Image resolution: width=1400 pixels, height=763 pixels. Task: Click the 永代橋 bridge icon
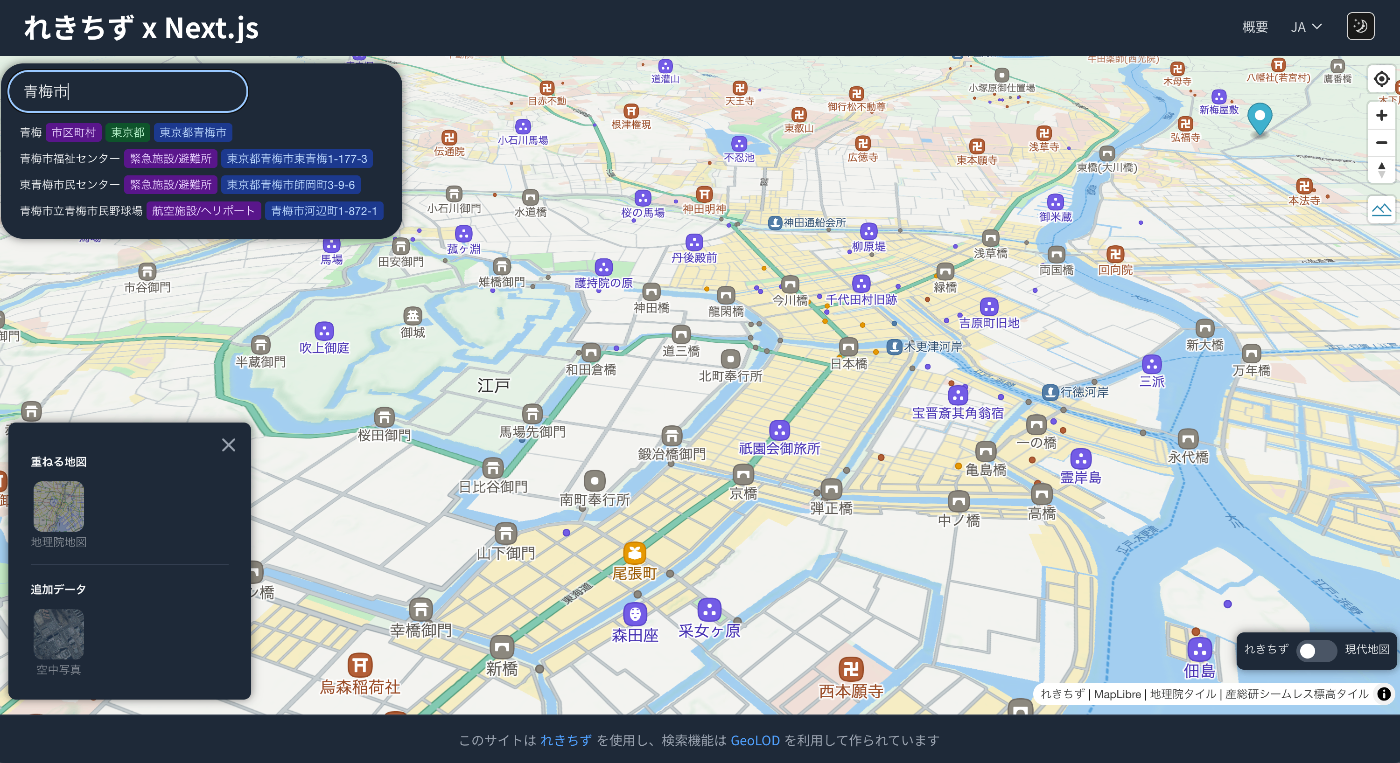click(1188, 438)
